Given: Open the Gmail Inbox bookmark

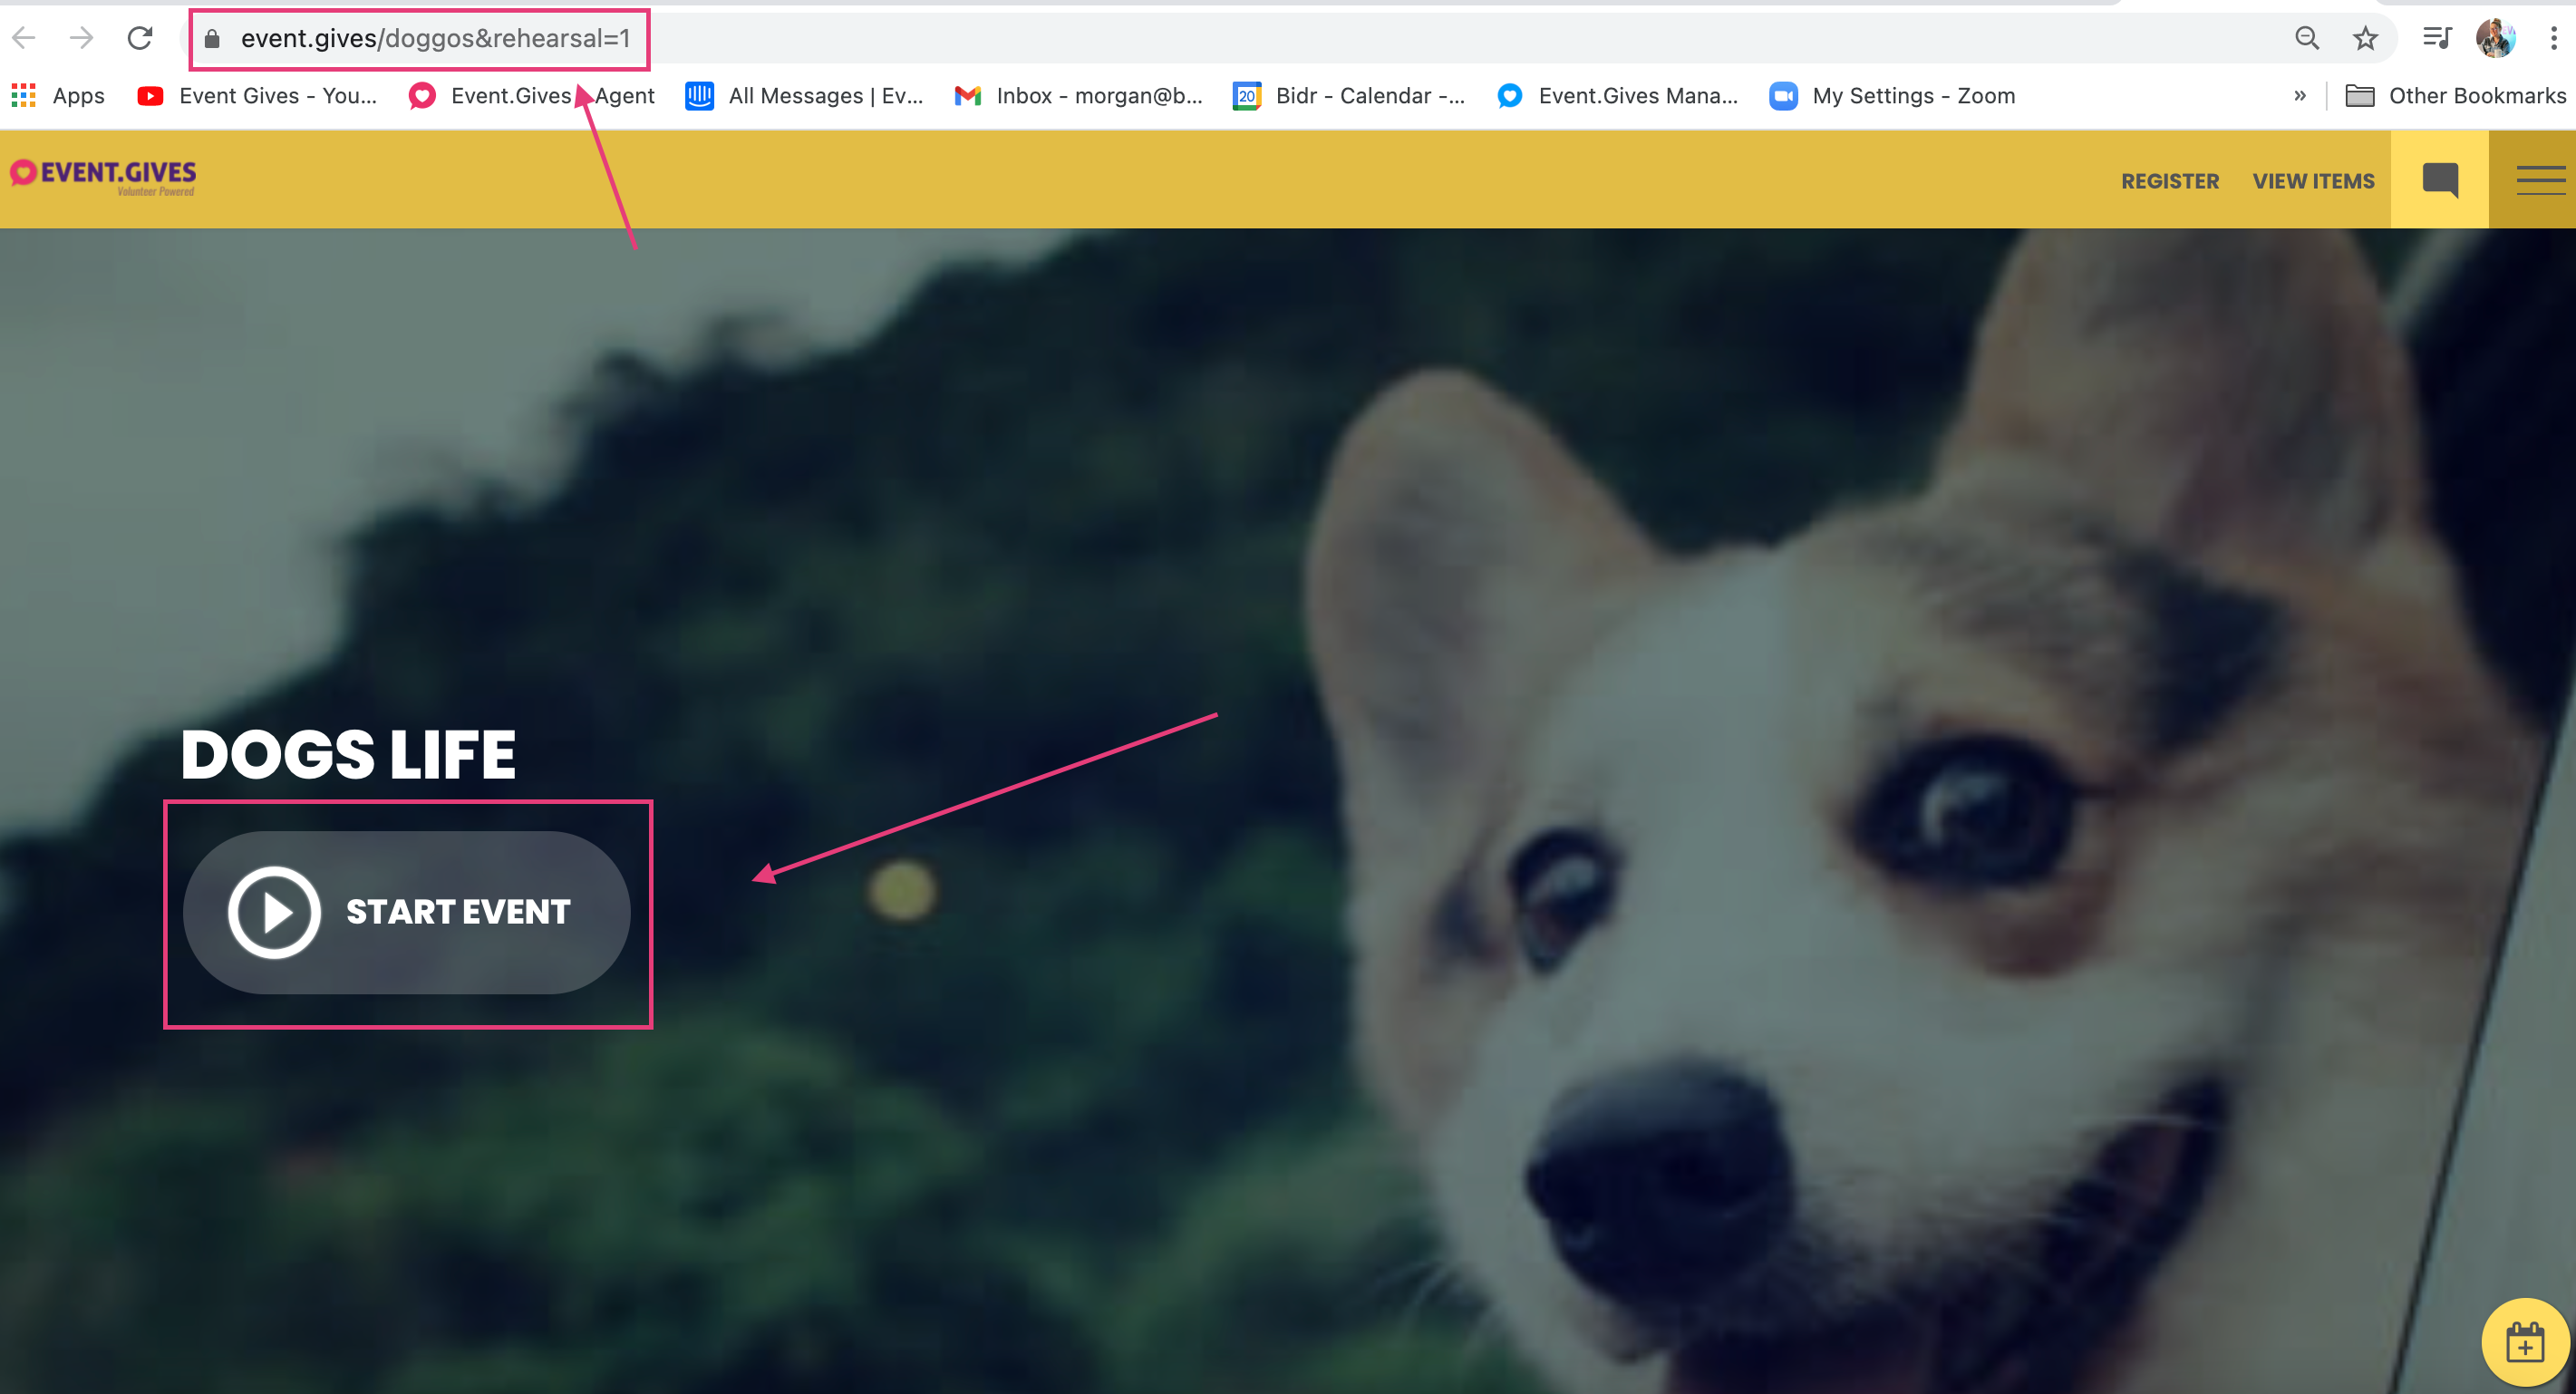Looking at the screenshot, I should 1078,96.
